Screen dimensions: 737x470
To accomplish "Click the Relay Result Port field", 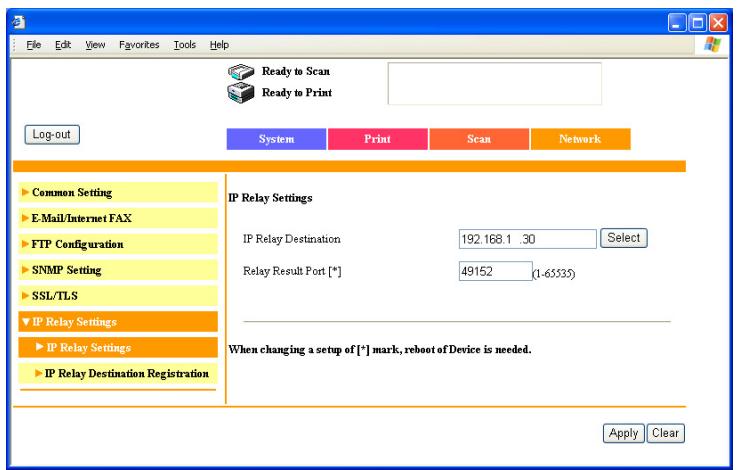I will tap(495, 271).
